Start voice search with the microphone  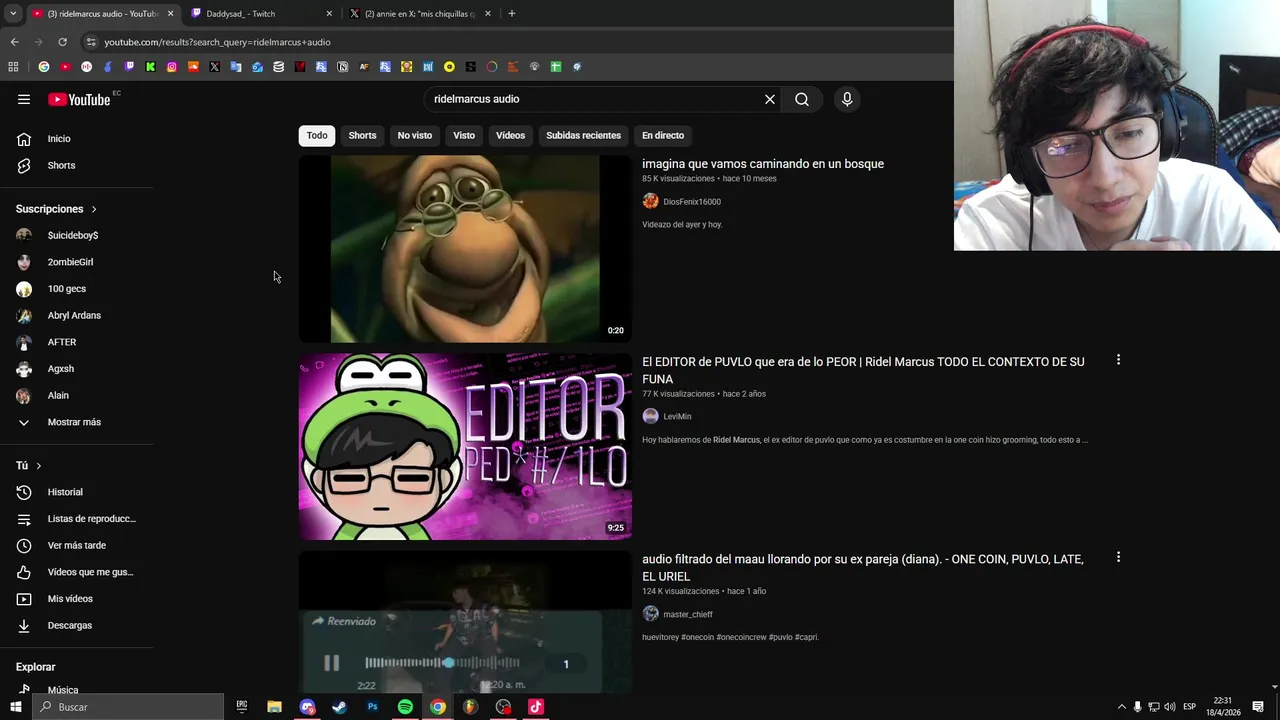click(x=847, y=99)
